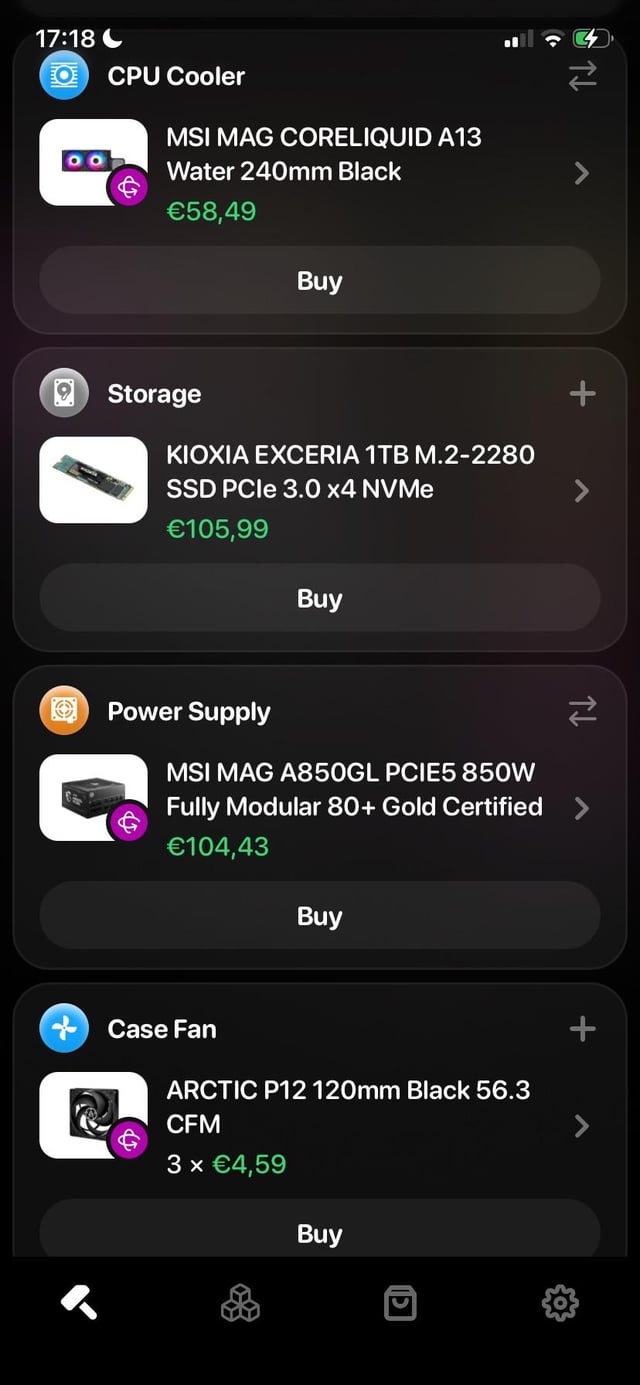This screenshot has height=1385, width=640.
Task: Tap the CPU Cooler category icon
Action: point(64,76)
